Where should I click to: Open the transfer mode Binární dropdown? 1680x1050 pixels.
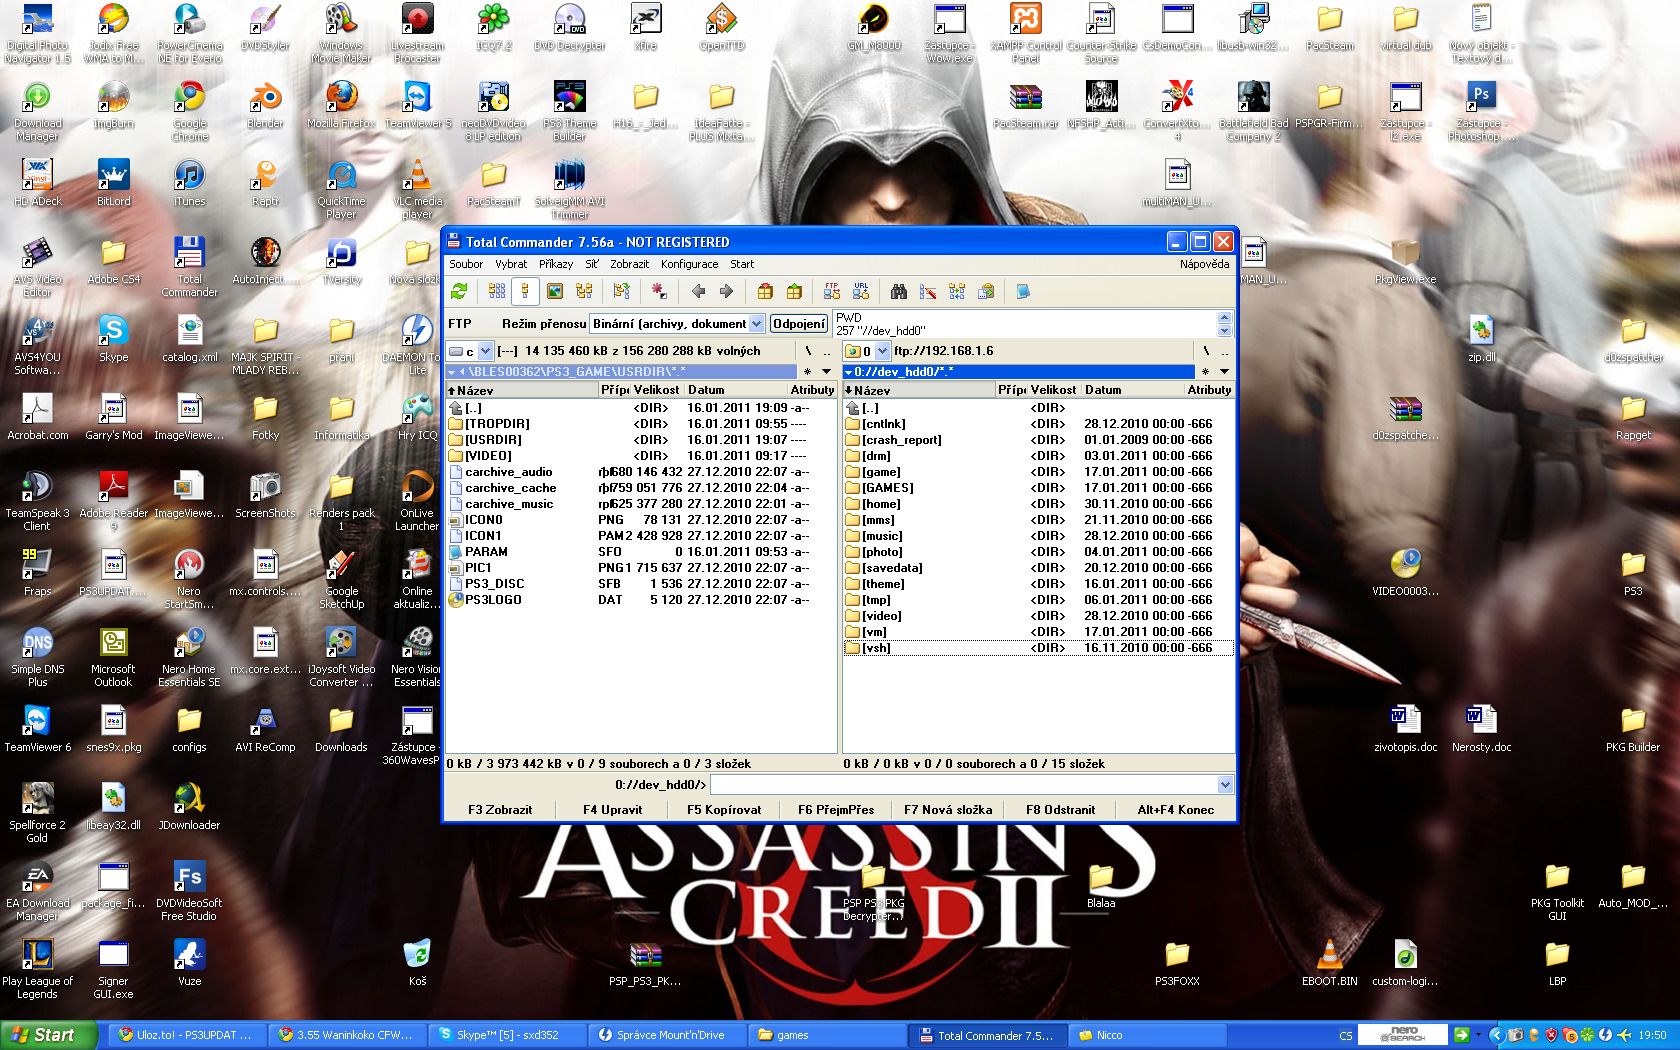coord(757,323)
